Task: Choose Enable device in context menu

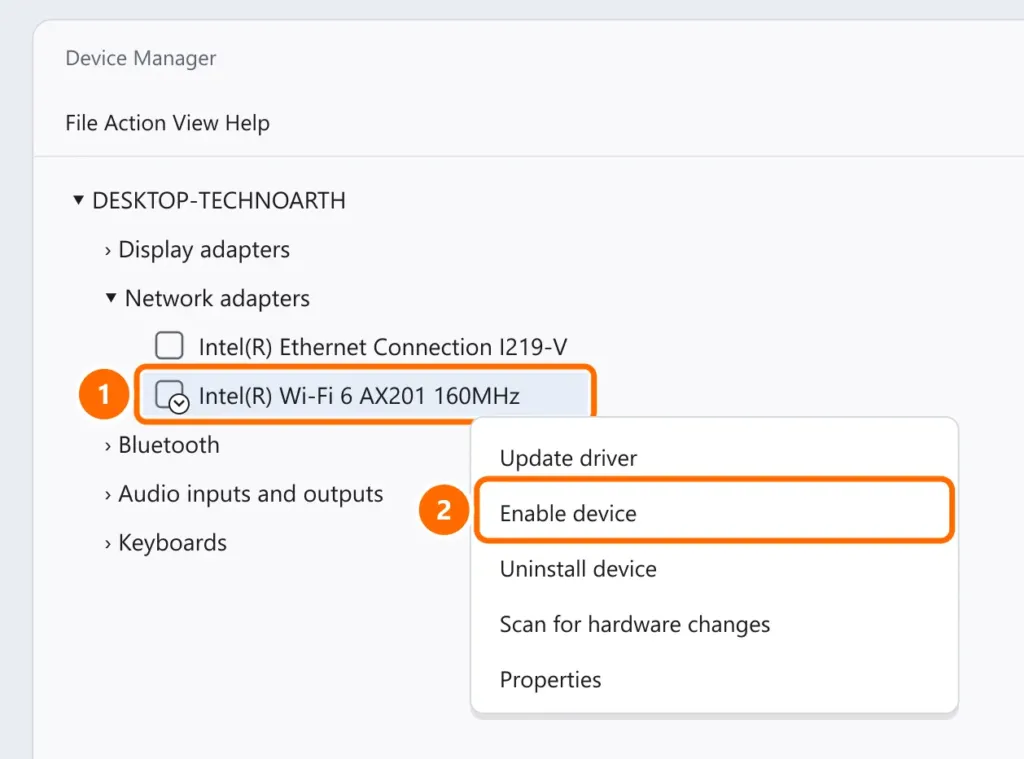Action: coord(714,513)
